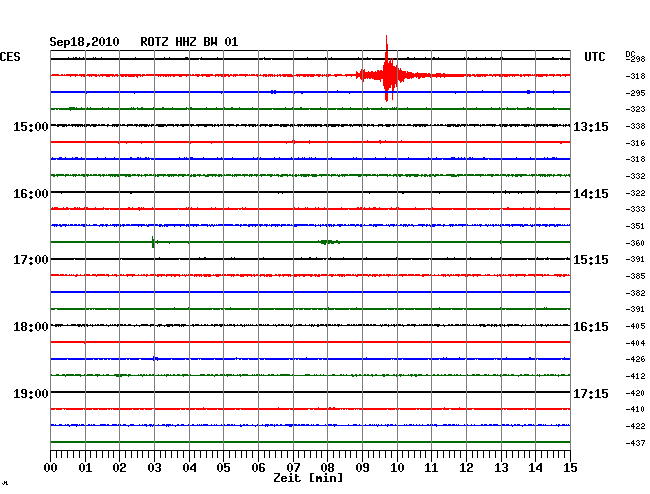Click the 17:15 UTC time label
650x494 pixels.
pyautogui.click(x=591, y=393)
